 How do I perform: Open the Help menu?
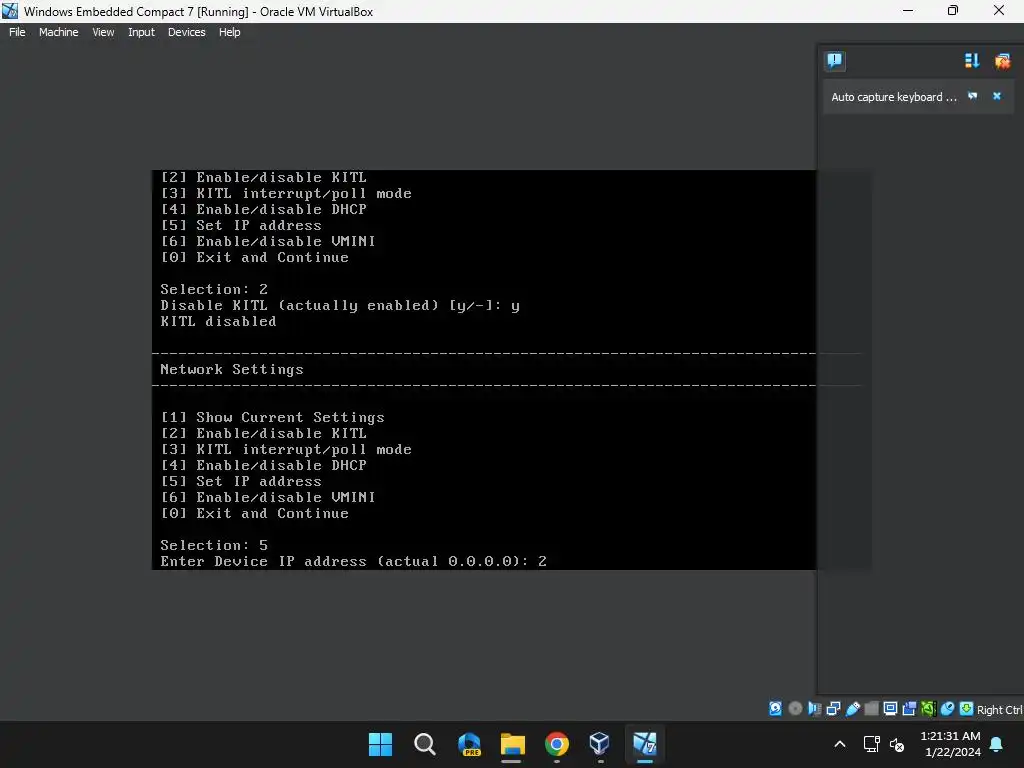pyautogui.click(x=229, y=32)
